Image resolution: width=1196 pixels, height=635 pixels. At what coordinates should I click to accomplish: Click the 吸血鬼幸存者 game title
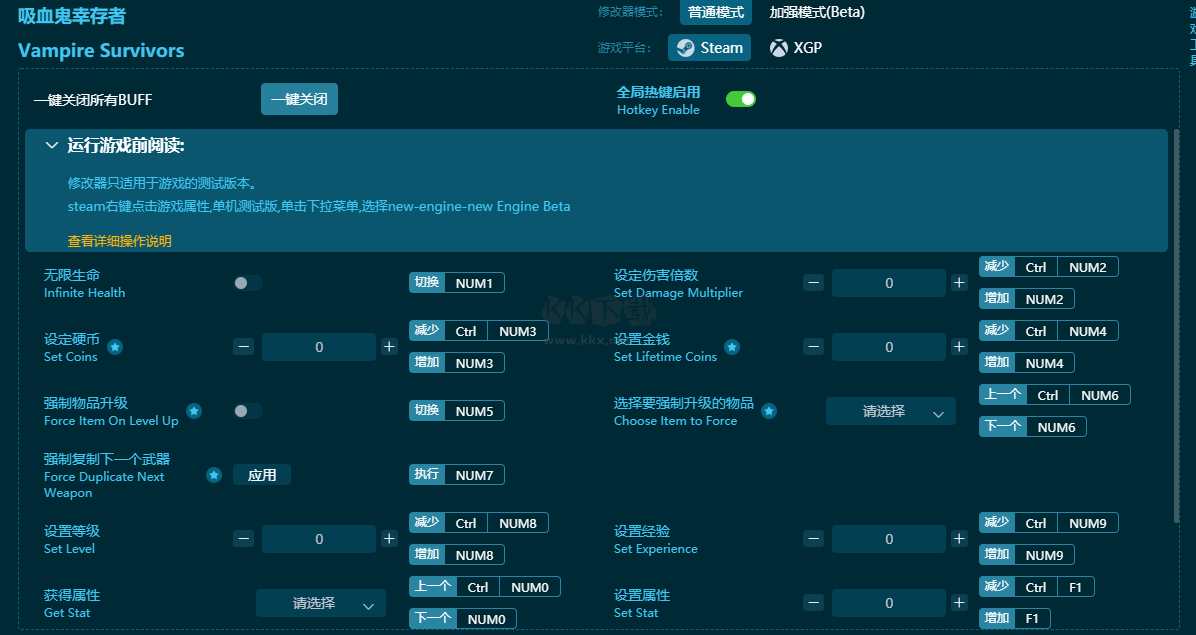pyautogui.click(x=72, y=16)
